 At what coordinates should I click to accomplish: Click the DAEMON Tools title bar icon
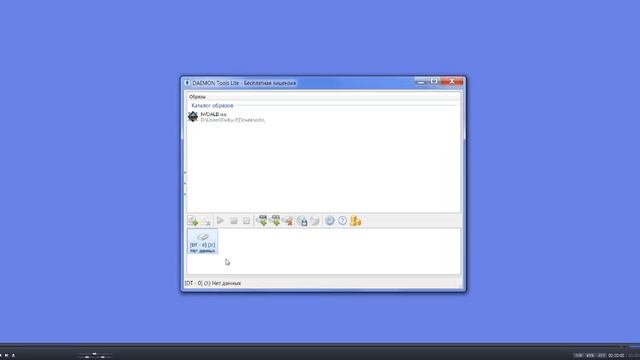point(187,83)
